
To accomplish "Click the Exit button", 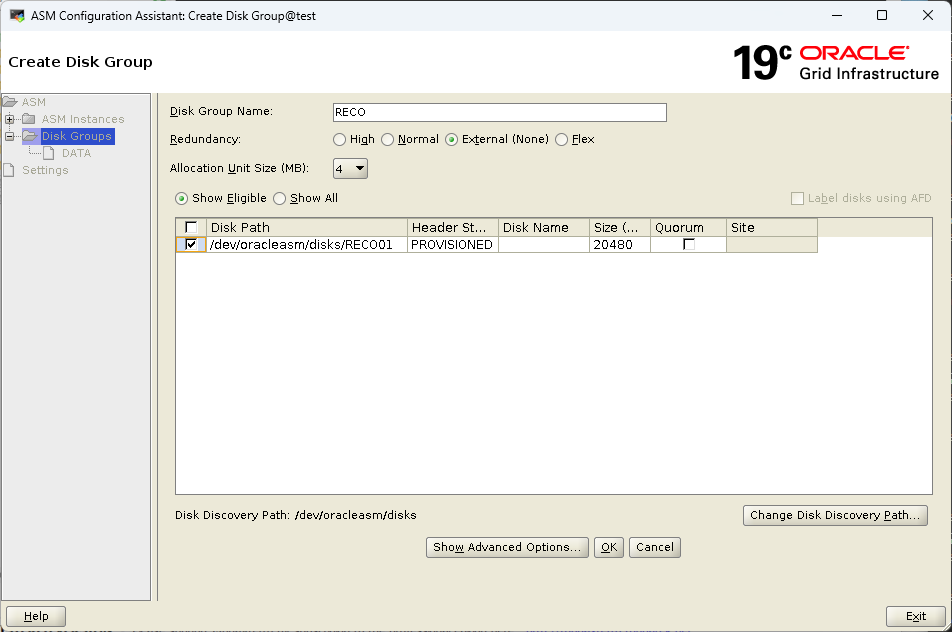I will pyautogui.click(x=916, y=616).
